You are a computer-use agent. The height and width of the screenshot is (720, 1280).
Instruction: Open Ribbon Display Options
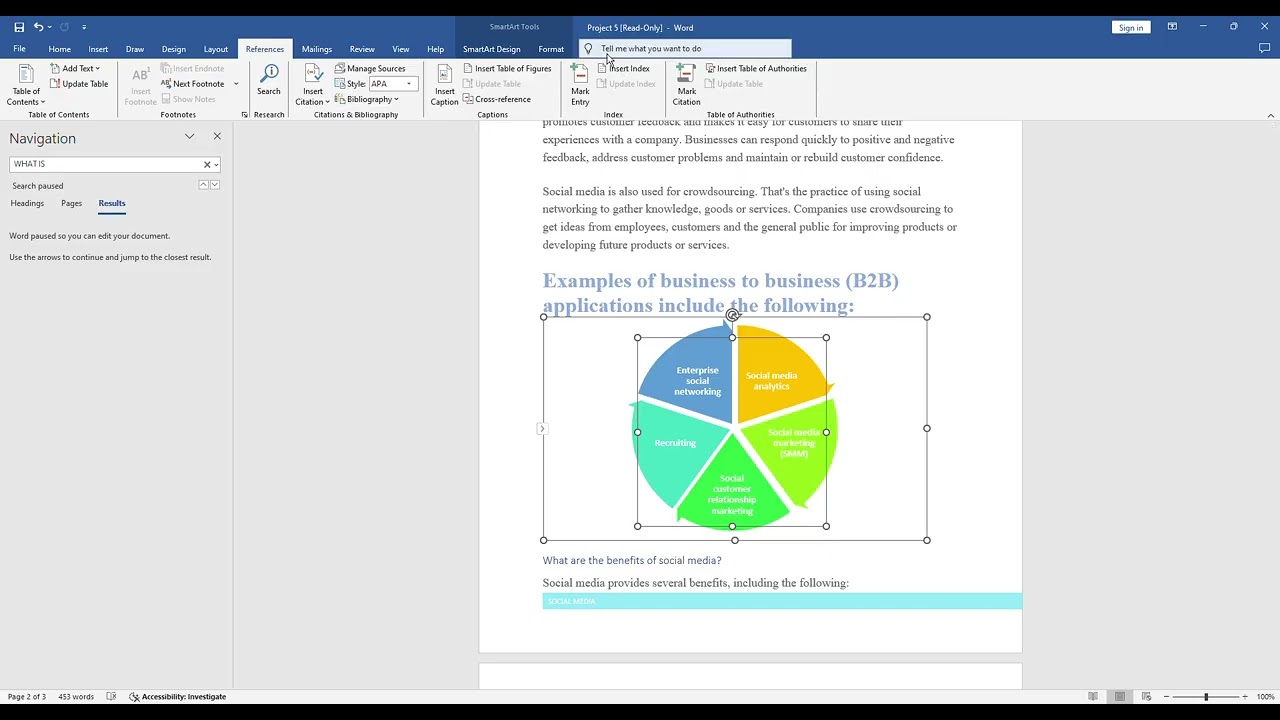coord(1172,27)
